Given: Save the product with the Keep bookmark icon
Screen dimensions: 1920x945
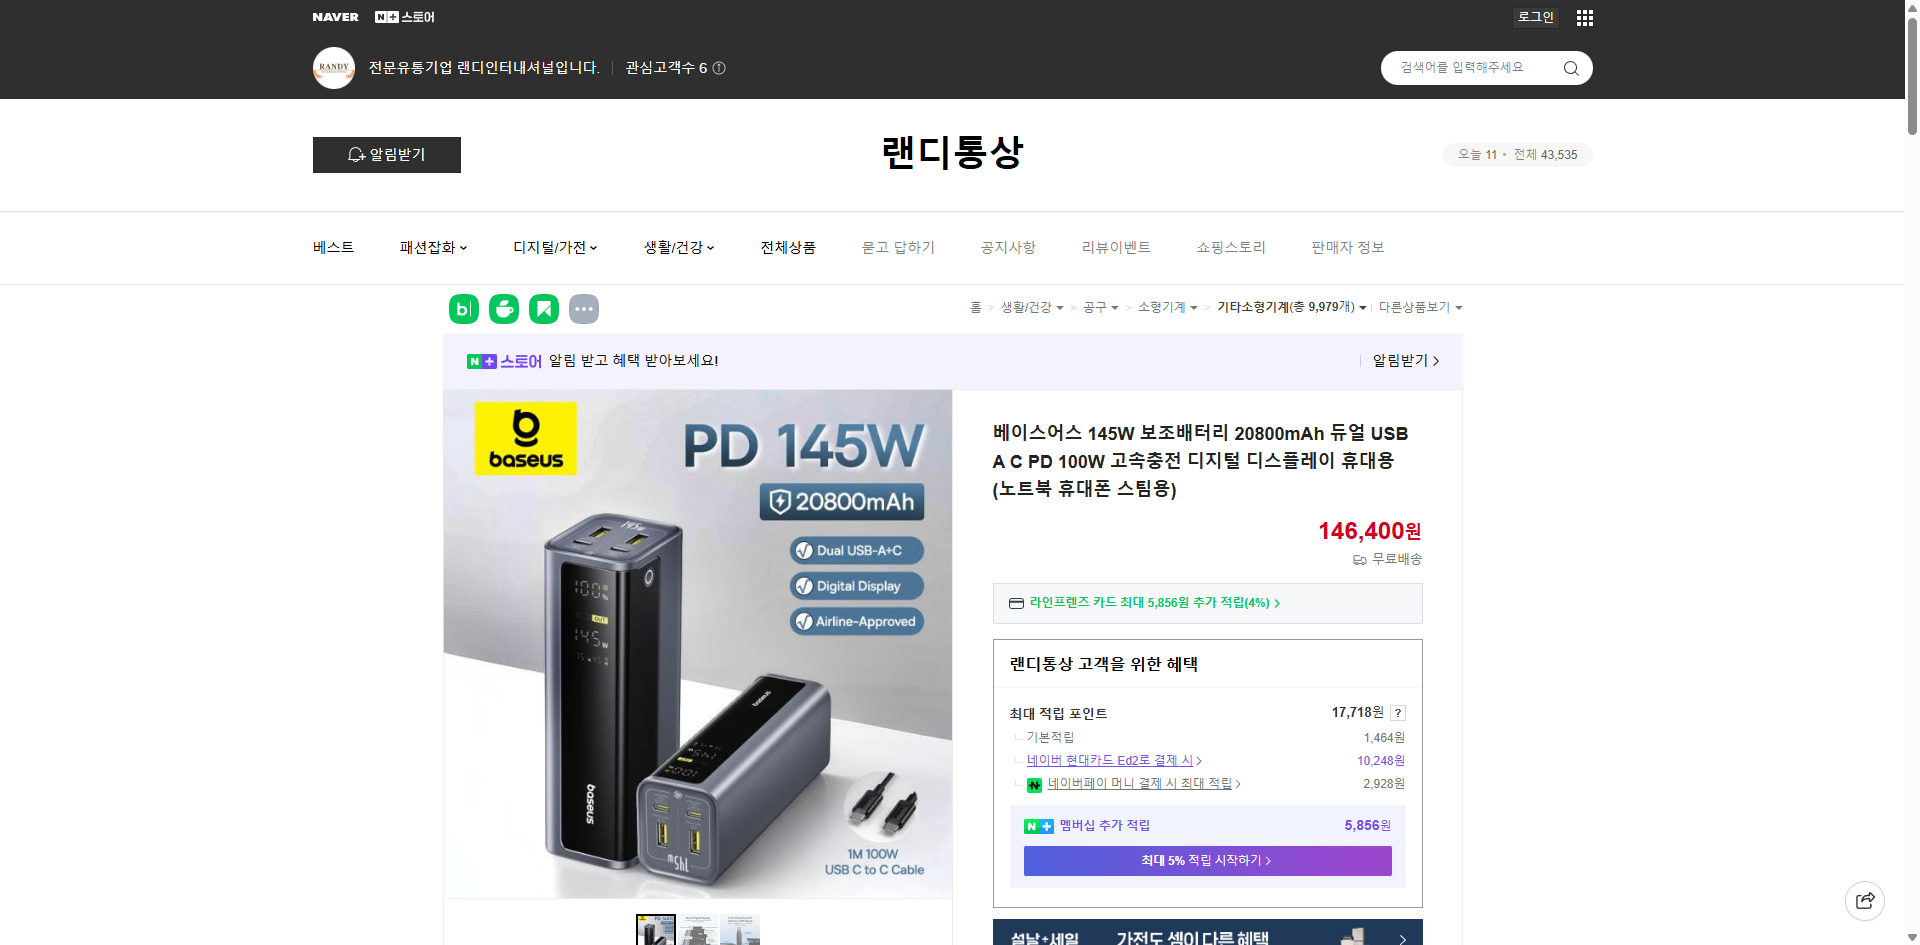Looking at the screenshot, I should click(544, 309).
